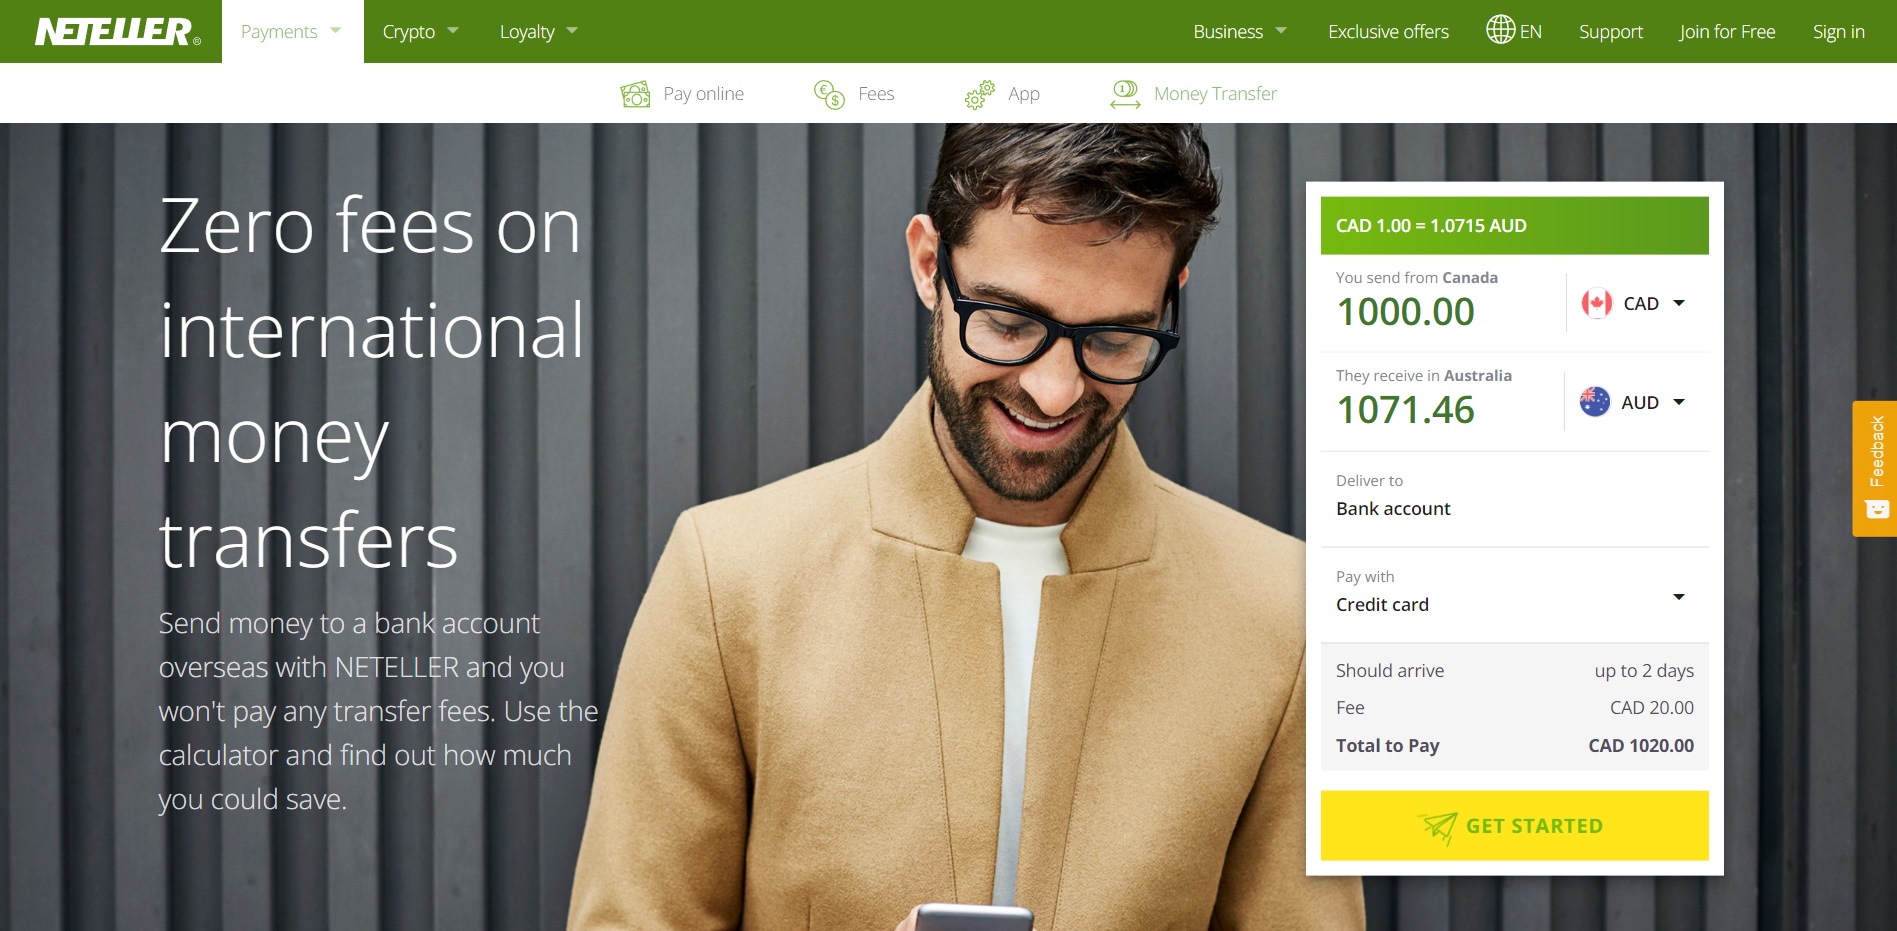Screen dimensions: 1897x931
Task: Click the paper plane icon on Get Started
Action: click(x=1438, y=826)
